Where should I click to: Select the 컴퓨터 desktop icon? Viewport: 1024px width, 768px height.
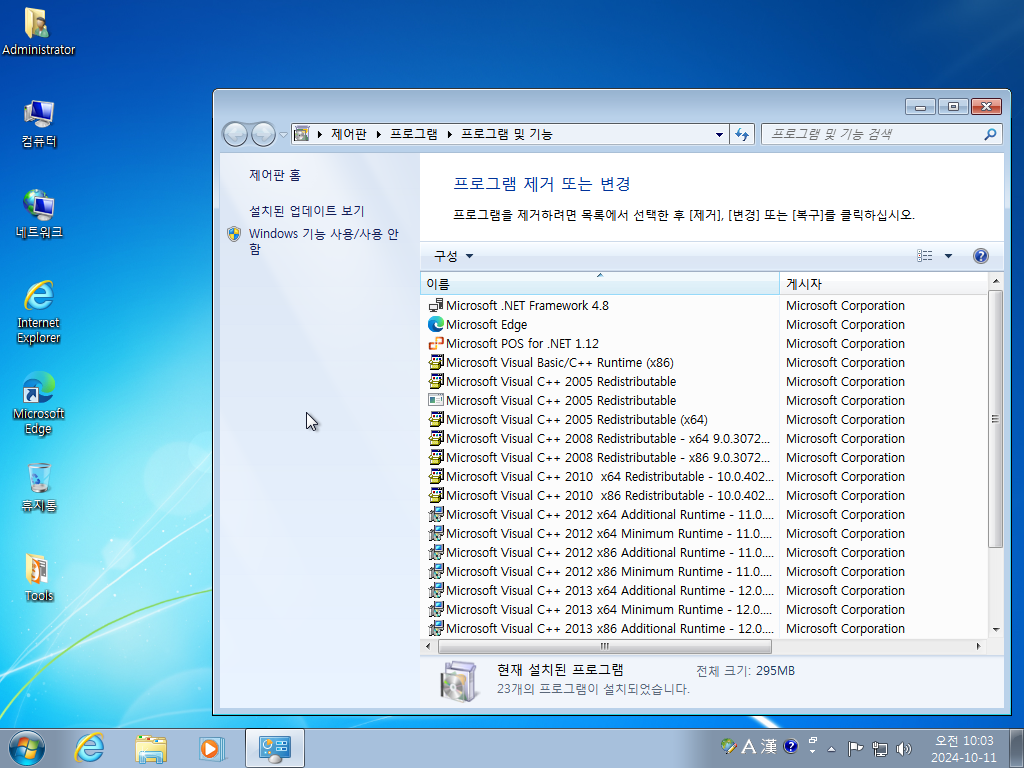(39, 123)
